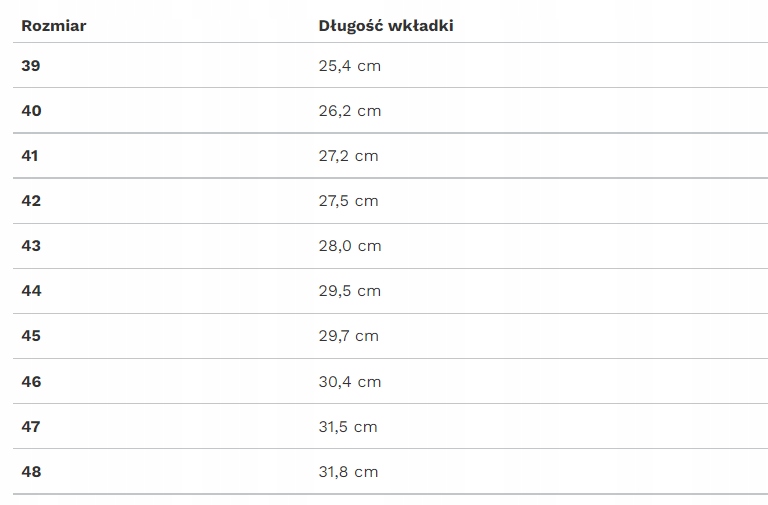Viewport: 768px width, 505px height.
Task: Select size 45 row label
Action: [31, 336]
